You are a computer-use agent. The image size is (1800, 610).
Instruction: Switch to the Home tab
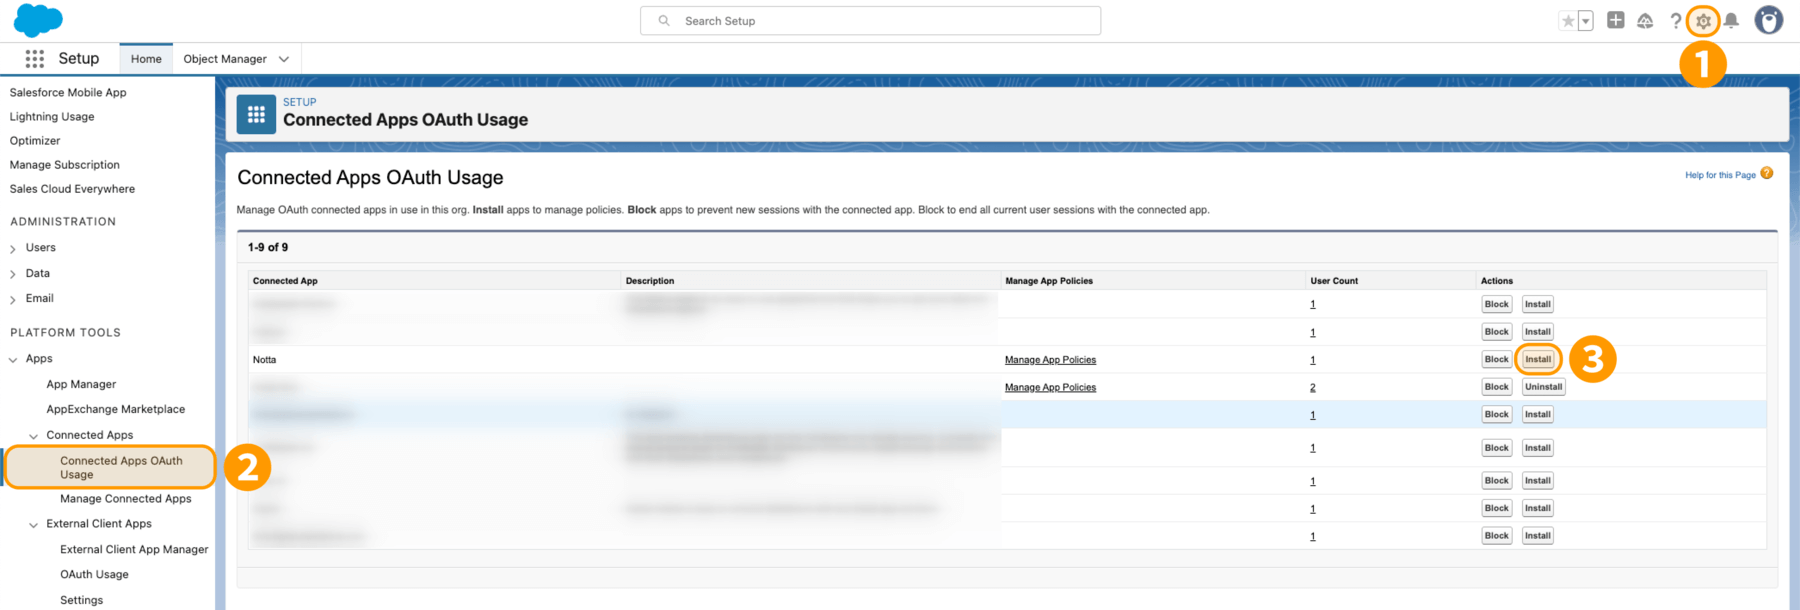point(146,59)
